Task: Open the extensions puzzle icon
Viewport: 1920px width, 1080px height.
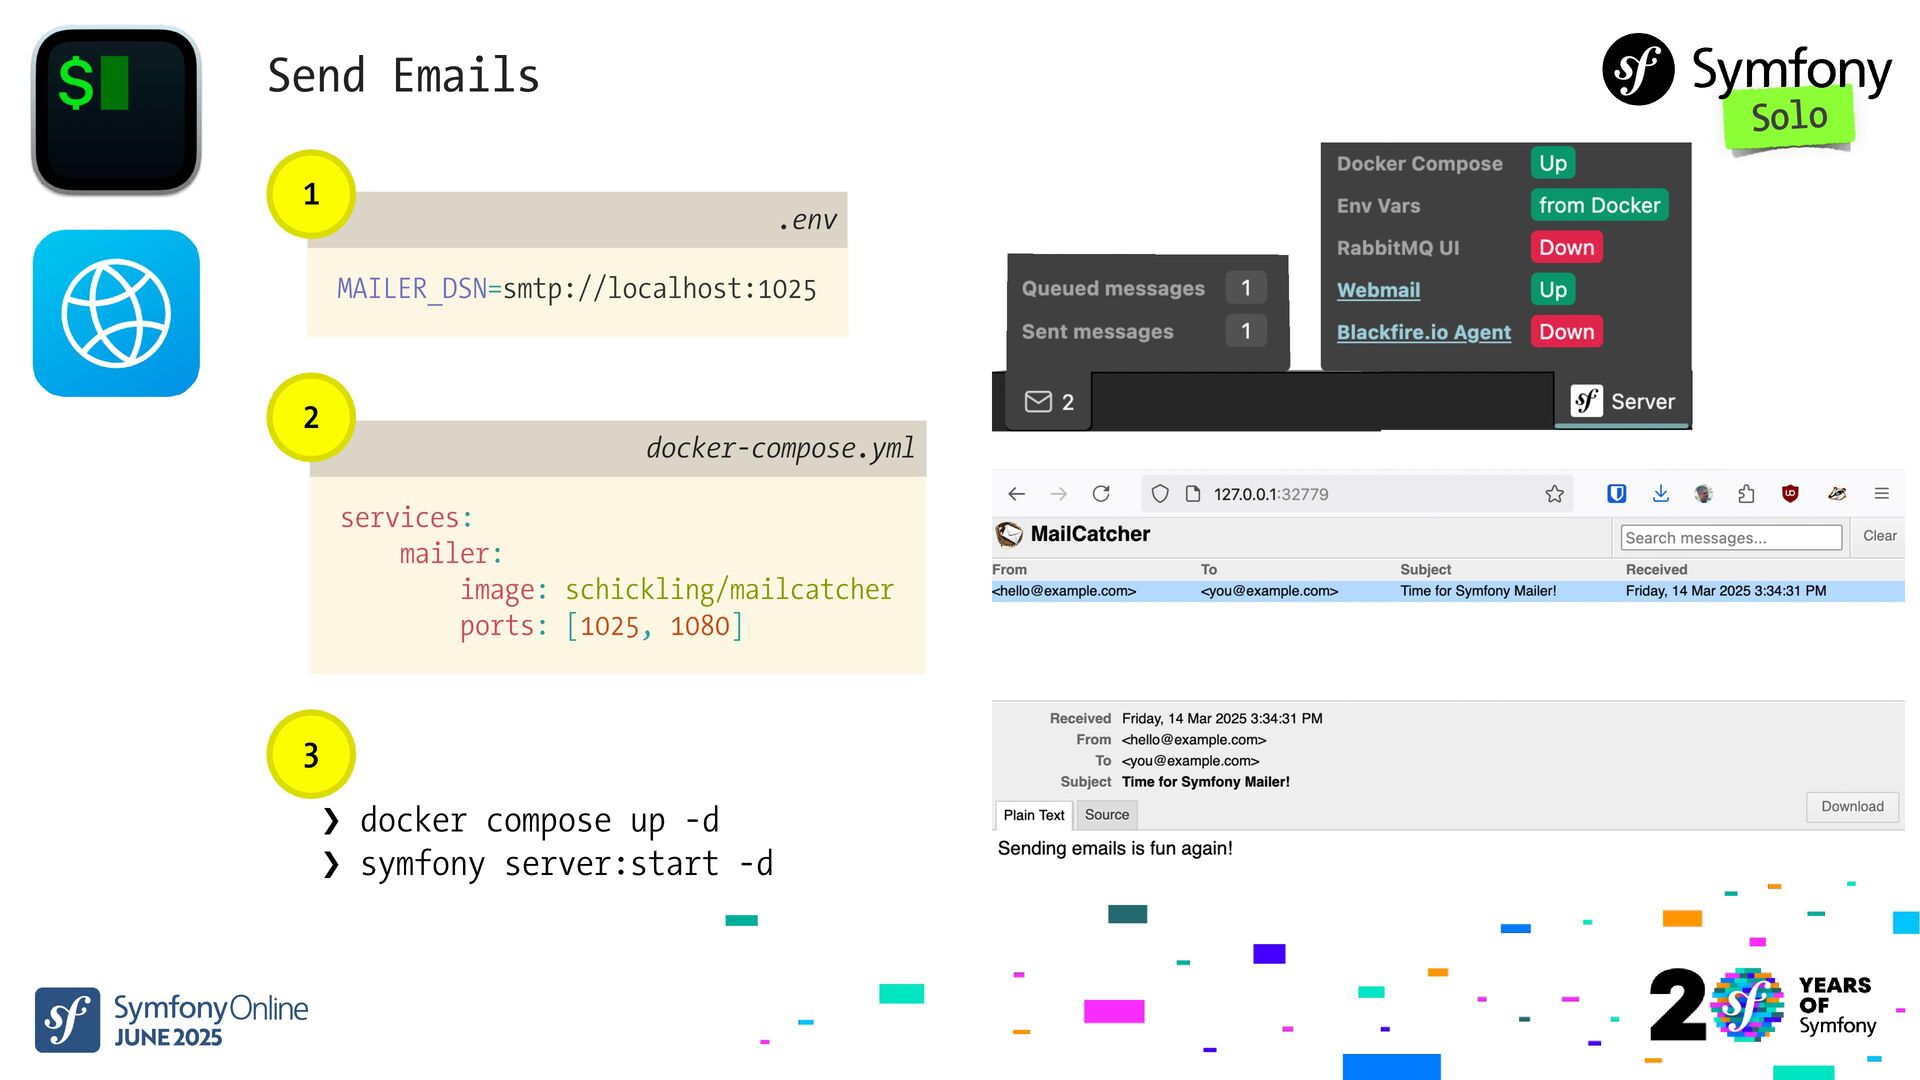Action: (1746, 493)
